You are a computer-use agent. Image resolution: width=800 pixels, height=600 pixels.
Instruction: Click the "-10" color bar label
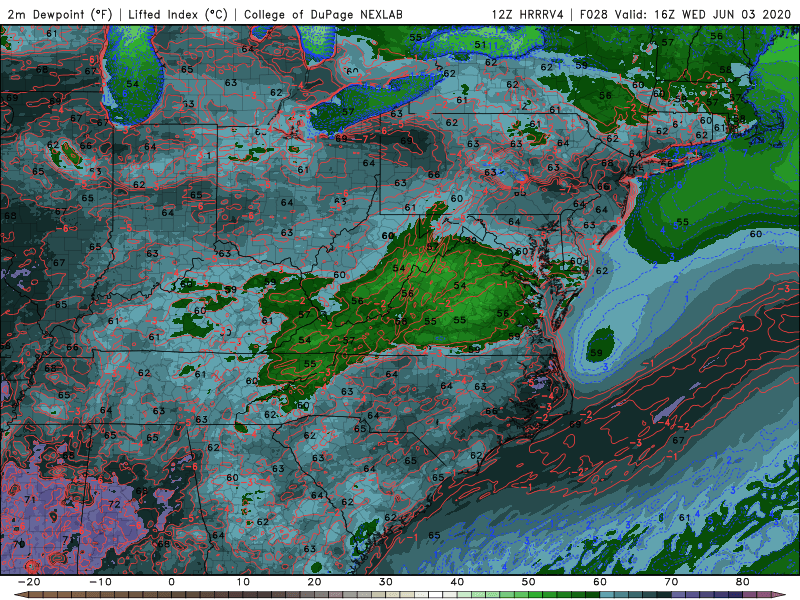tap(100, 582)
